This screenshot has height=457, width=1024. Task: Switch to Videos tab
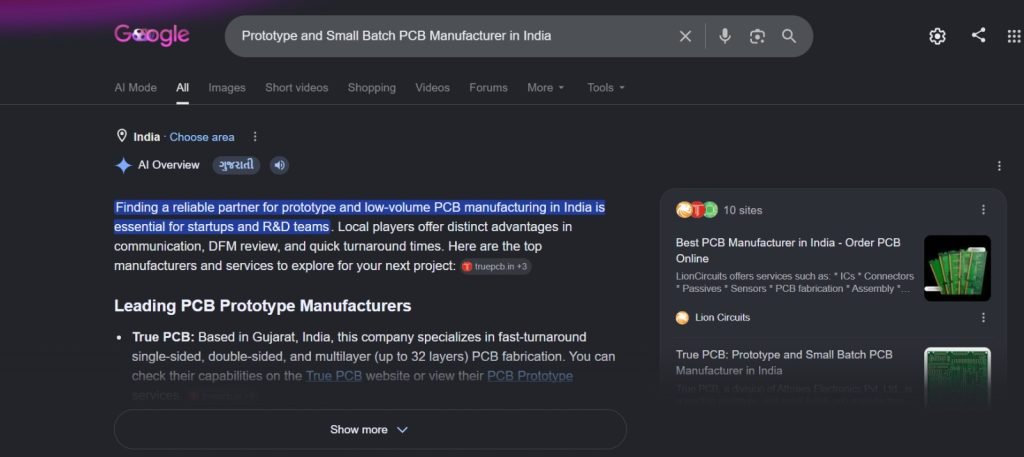[x=432, y=87]
